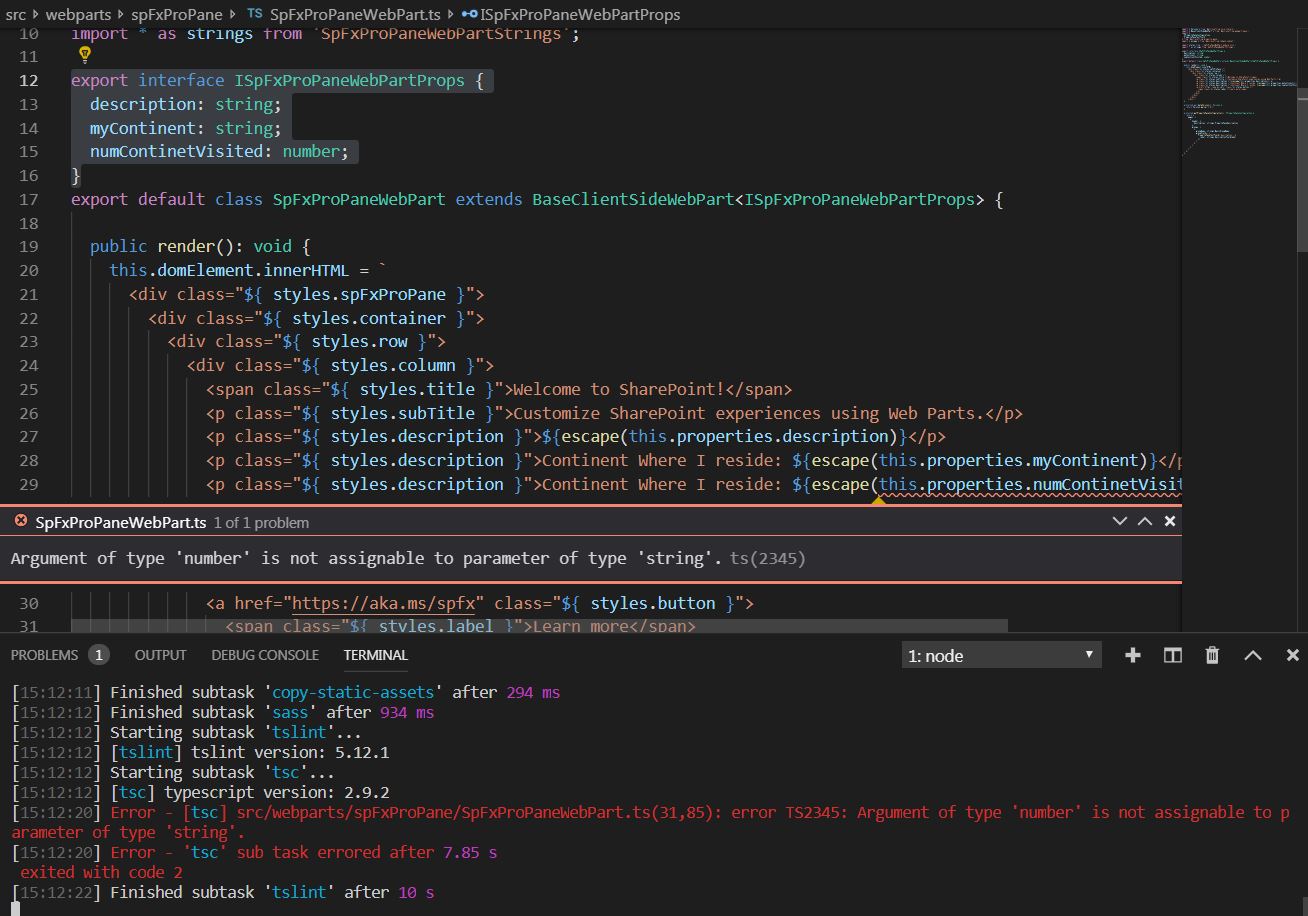The image size is (1308, 916).
Task: Split the terminal using the split icon
Action: [1172, 655]
